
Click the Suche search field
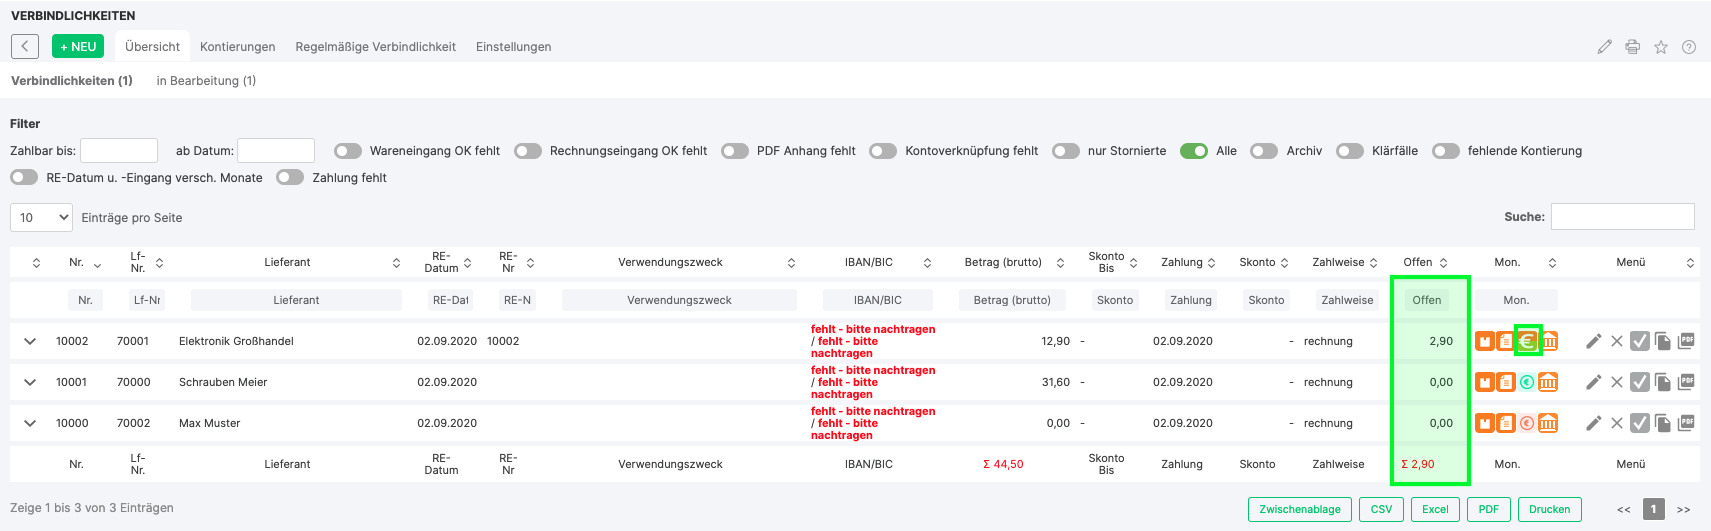tap(1622, 217)
